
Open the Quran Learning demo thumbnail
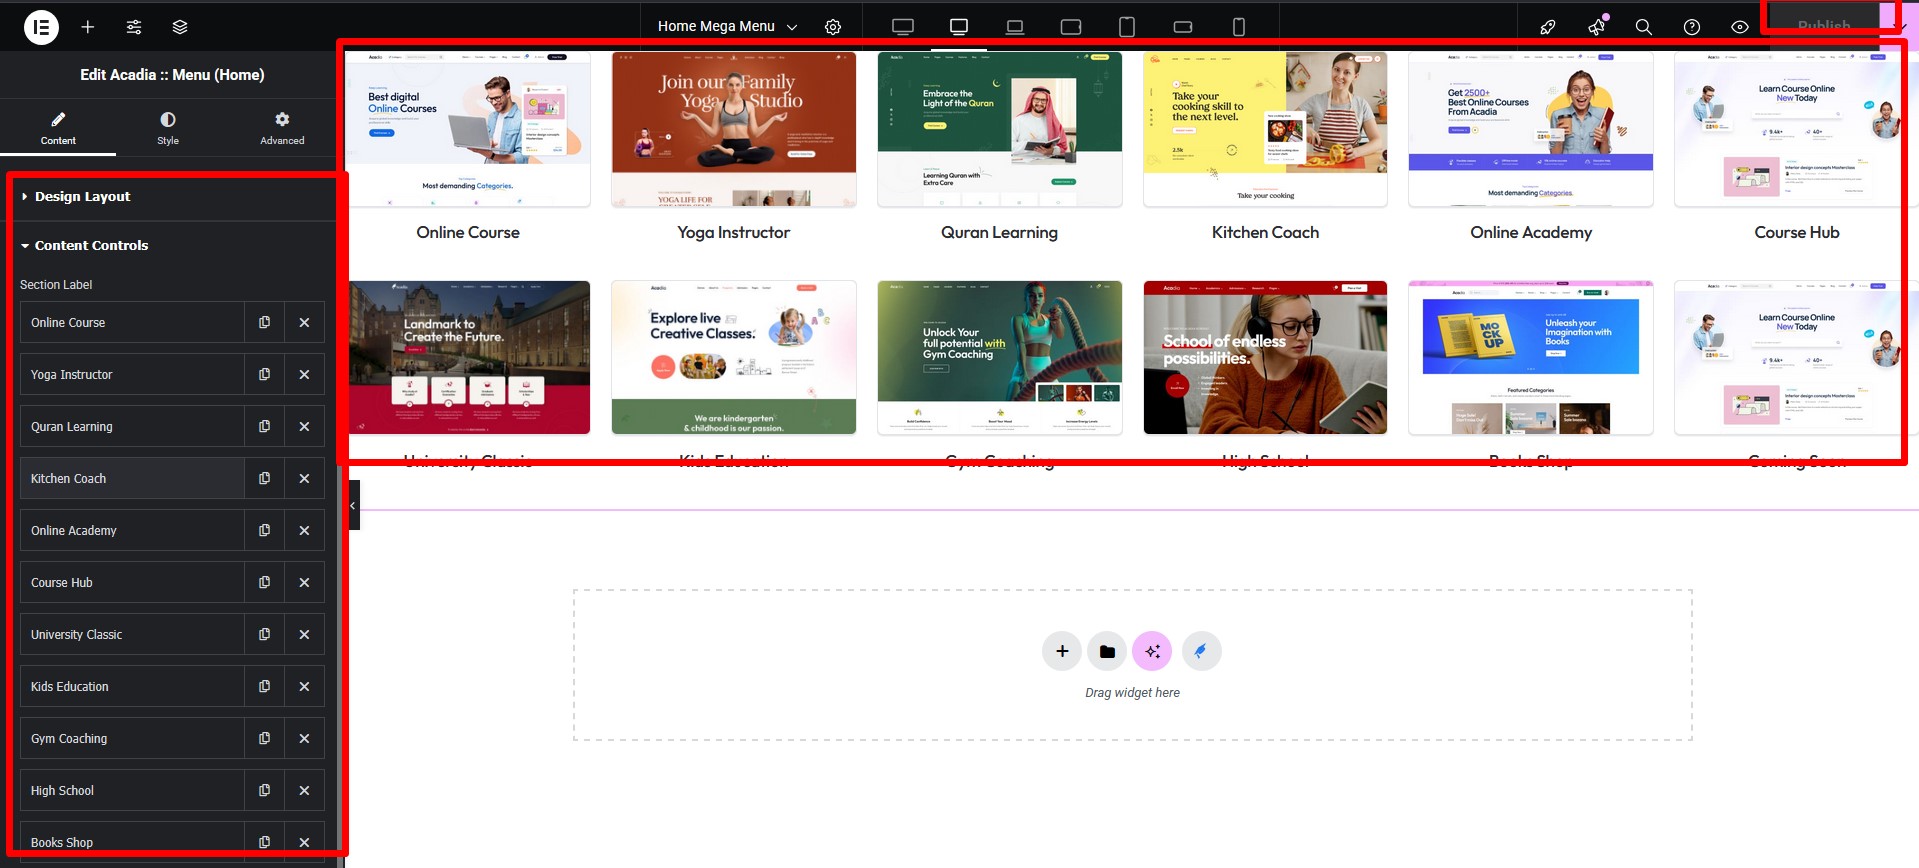coord(1000,129)
